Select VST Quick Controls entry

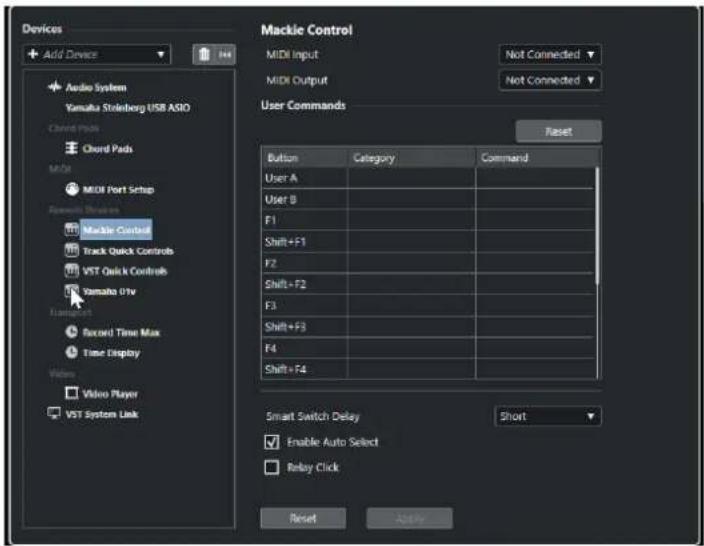[125, 271]
